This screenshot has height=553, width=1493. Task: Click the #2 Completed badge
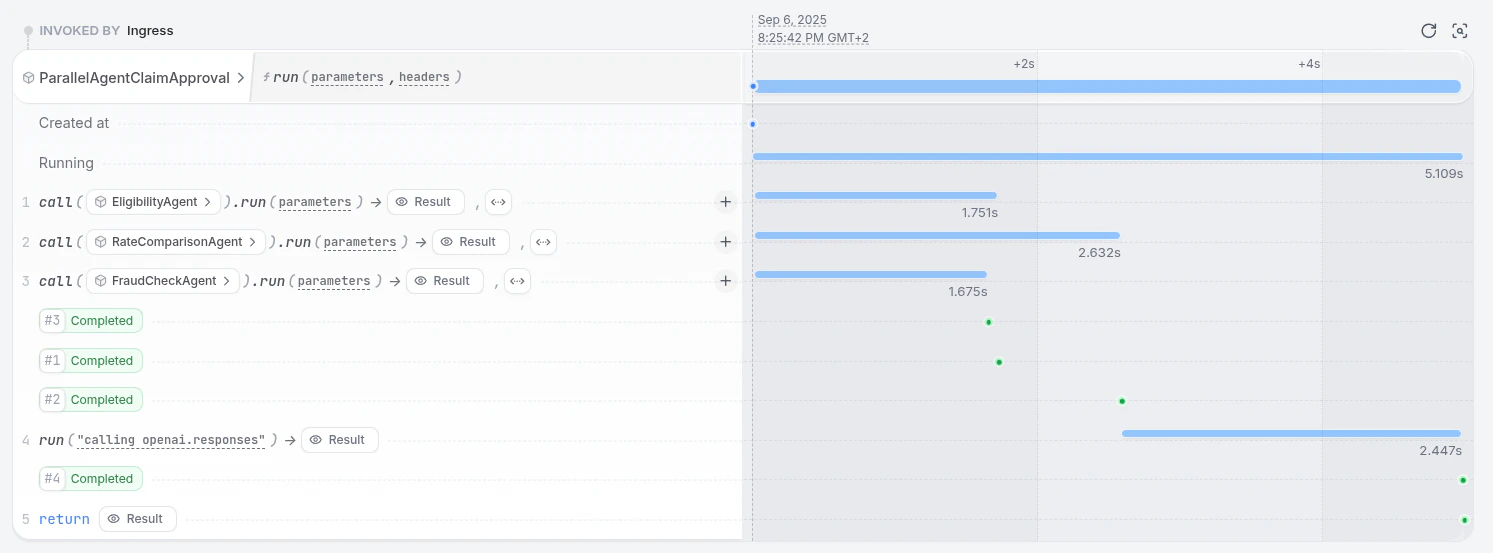tap(91, 400)
